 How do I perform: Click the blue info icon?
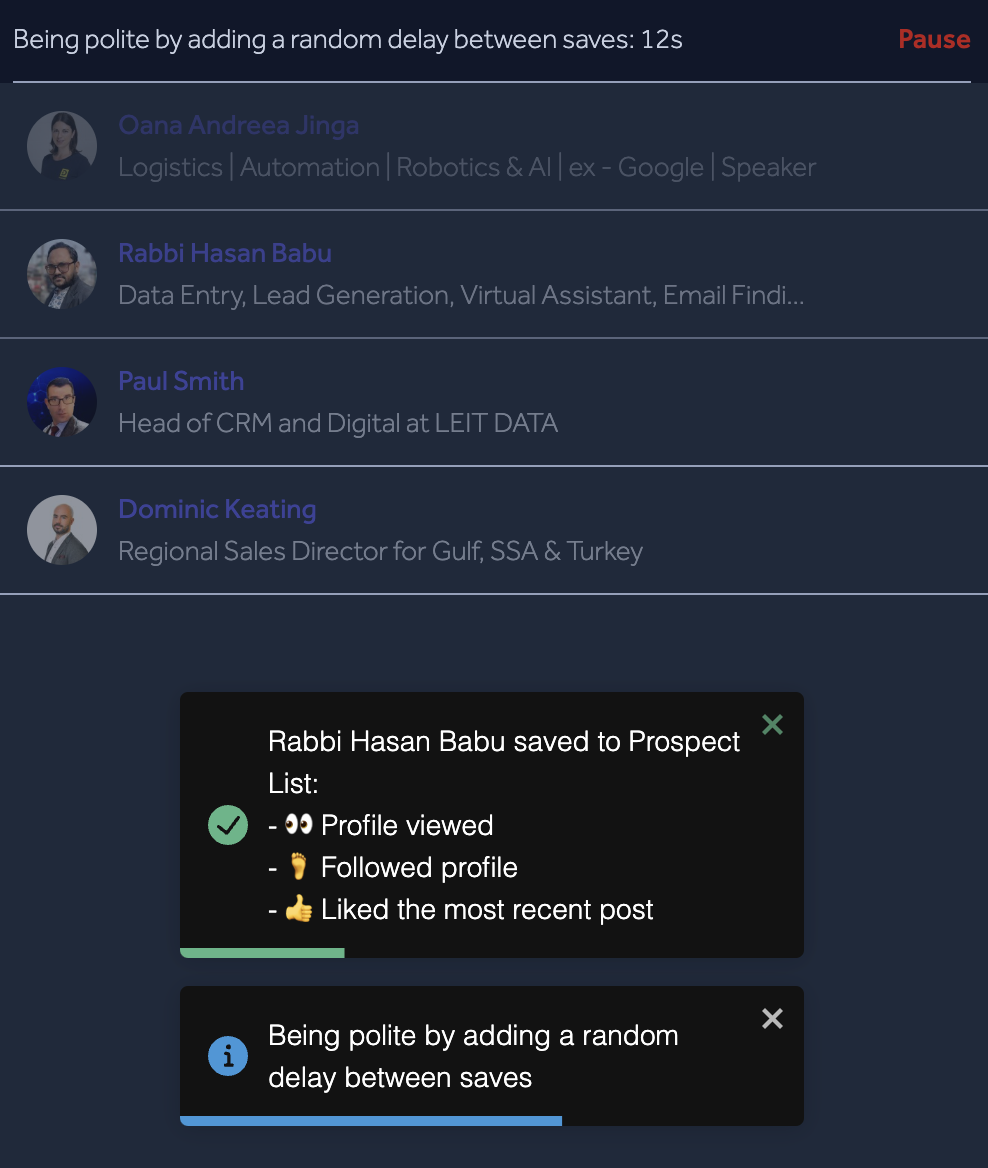(x=228, y=1056)
